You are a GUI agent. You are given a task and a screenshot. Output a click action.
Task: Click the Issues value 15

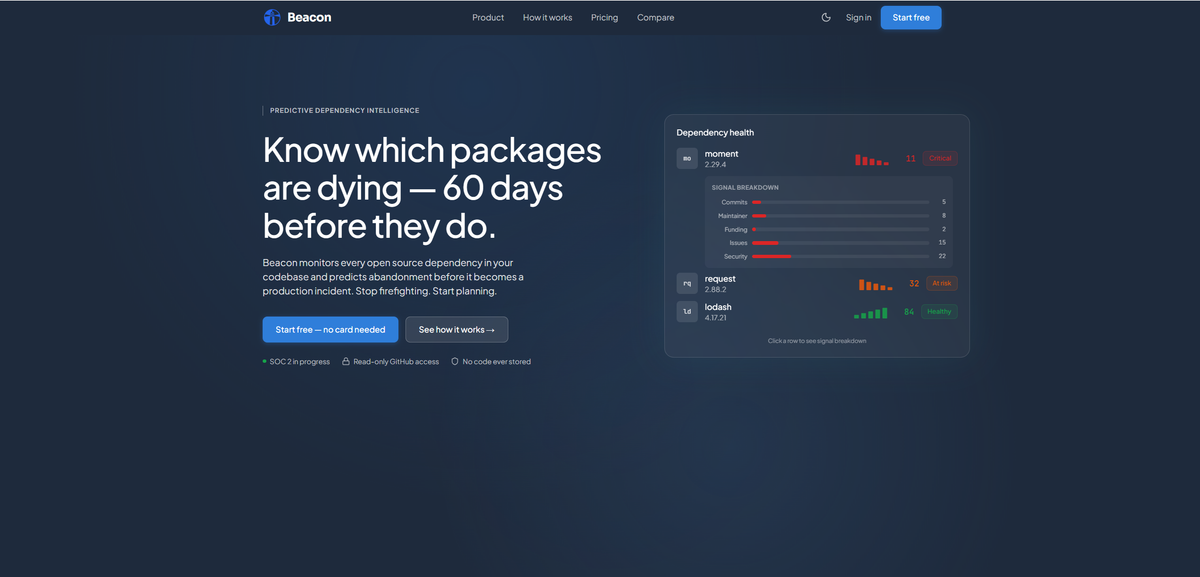tap(942, 243)
